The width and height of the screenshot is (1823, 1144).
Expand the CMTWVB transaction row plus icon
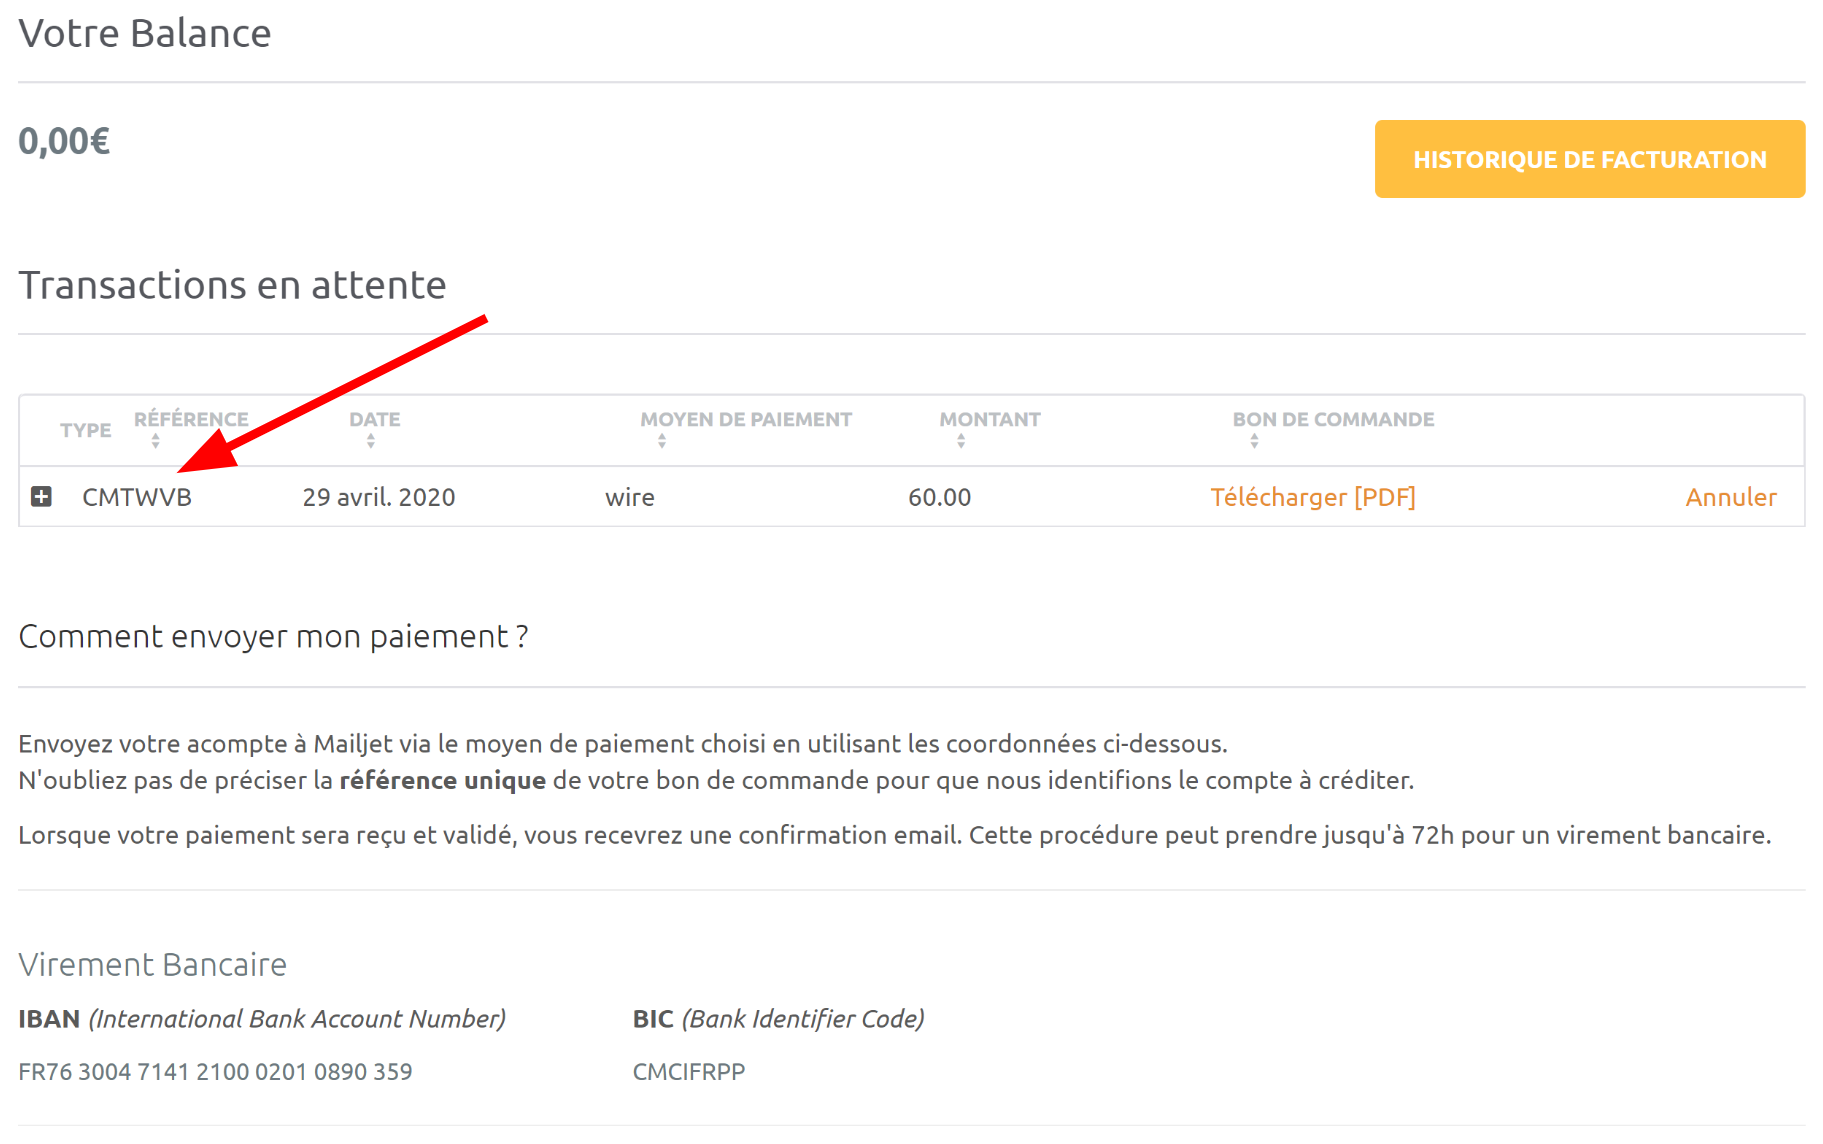tap(41, 496)
